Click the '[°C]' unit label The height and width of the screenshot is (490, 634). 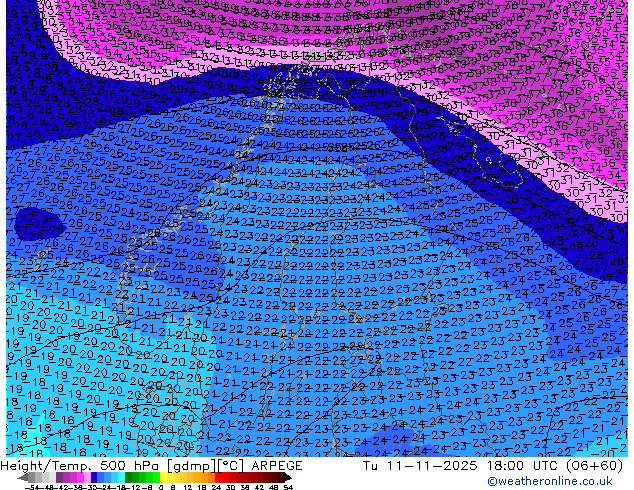click(x=231, y=466)
